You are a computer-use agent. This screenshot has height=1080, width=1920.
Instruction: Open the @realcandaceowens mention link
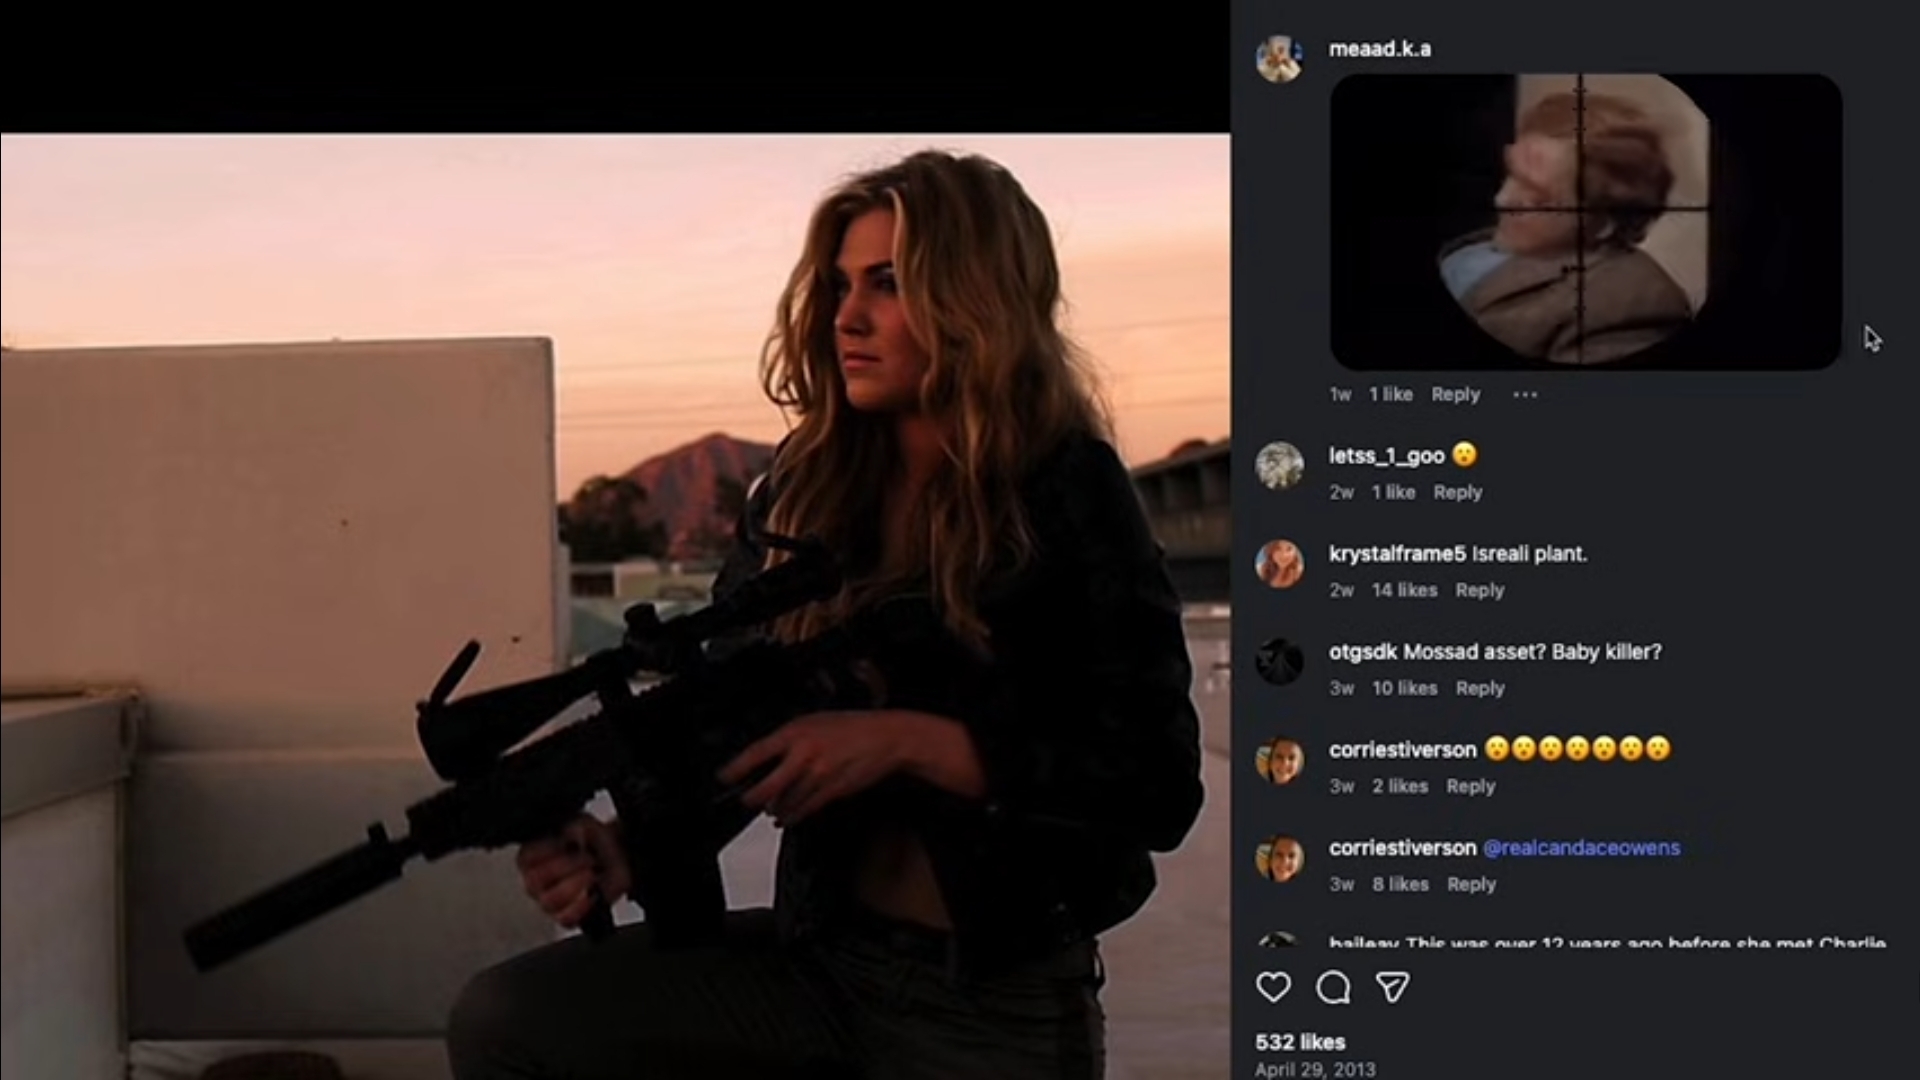(1581, 848)
